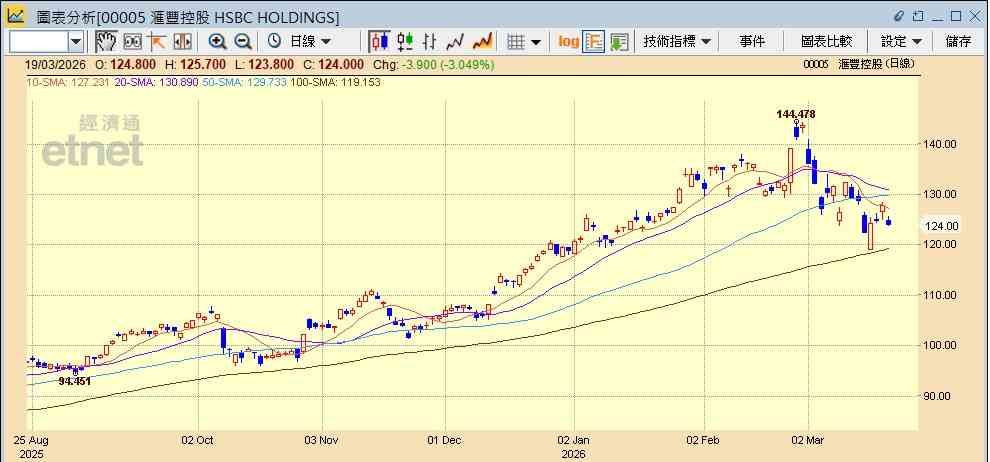Click the split horizontal arrows icon

click(x=182, y=42)
